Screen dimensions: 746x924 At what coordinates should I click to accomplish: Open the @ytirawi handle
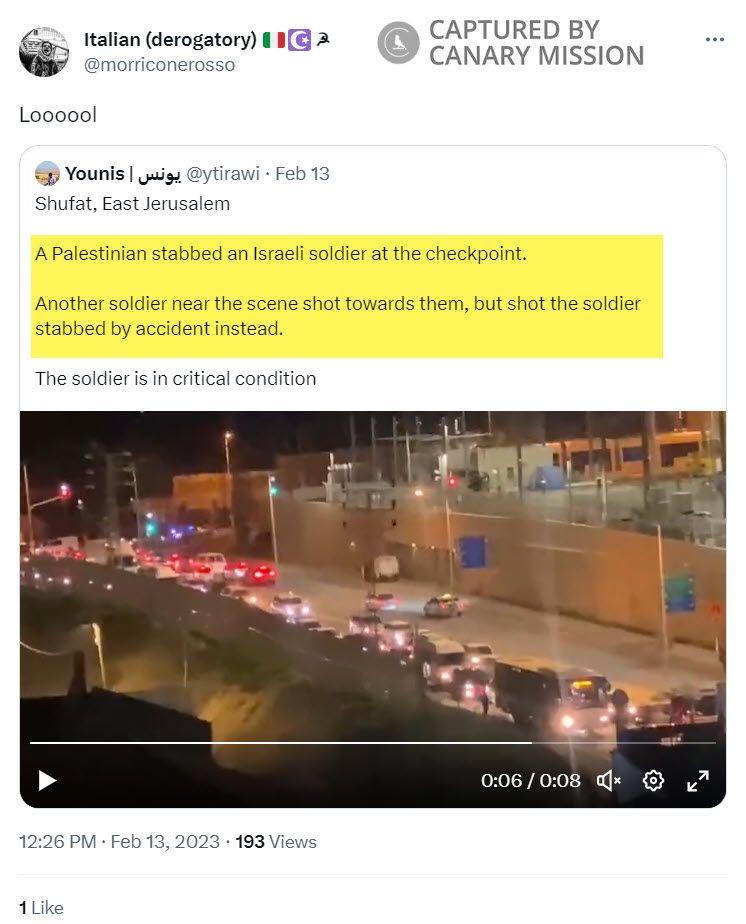pyautogui.click(x=223, y=174)
